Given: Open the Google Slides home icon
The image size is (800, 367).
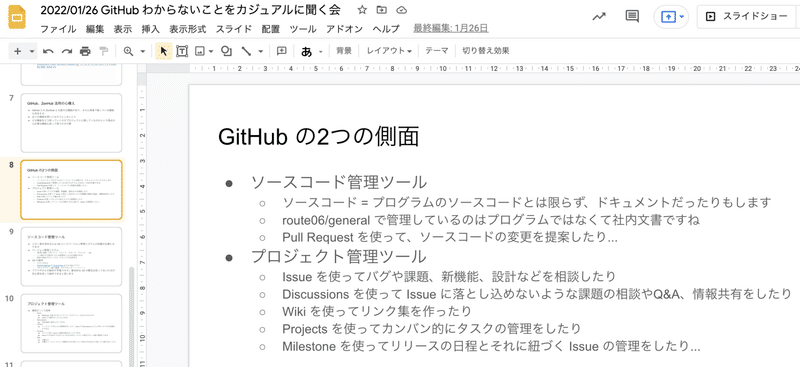Looking at the screenshot, I should click(x=17, y=18).
